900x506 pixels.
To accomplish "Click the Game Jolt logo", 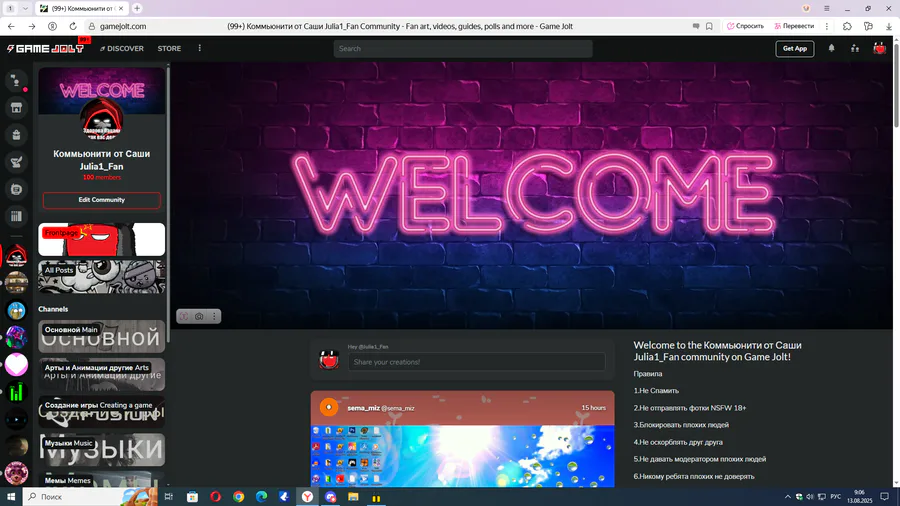I will click(x=45, y=49).
